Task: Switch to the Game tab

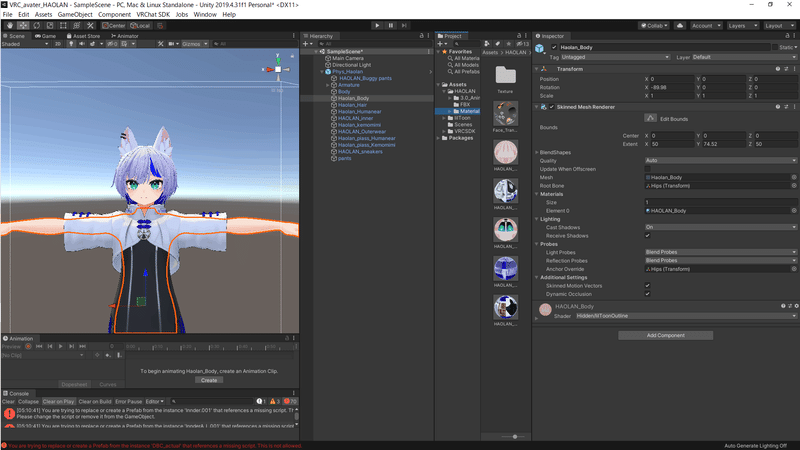Action: click(x=45, y=36)
